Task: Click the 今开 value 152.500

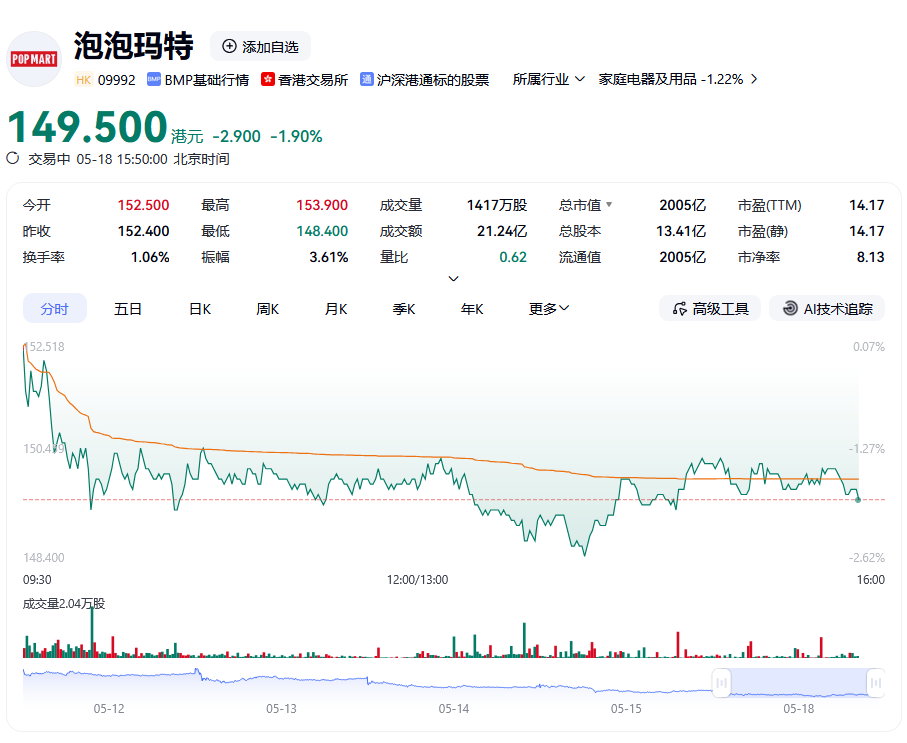Action: click(143, 205)
